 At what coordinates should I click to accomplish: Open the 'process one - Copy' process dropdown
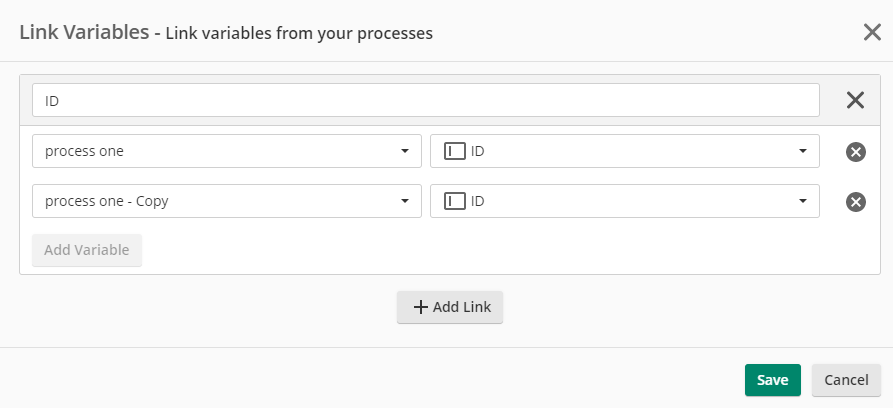pyautogui.click(x=227, y=201)
